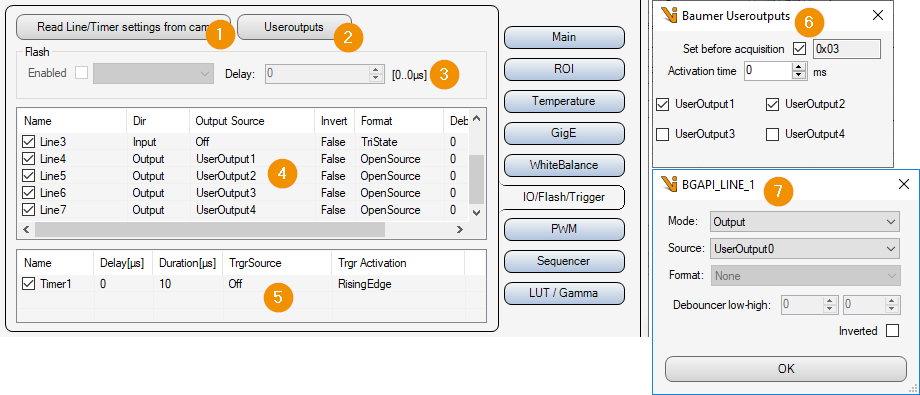The width and height of the screenshot is (920, 395).
Task: Decrease Activation time with down arrow
Action: 799,75
